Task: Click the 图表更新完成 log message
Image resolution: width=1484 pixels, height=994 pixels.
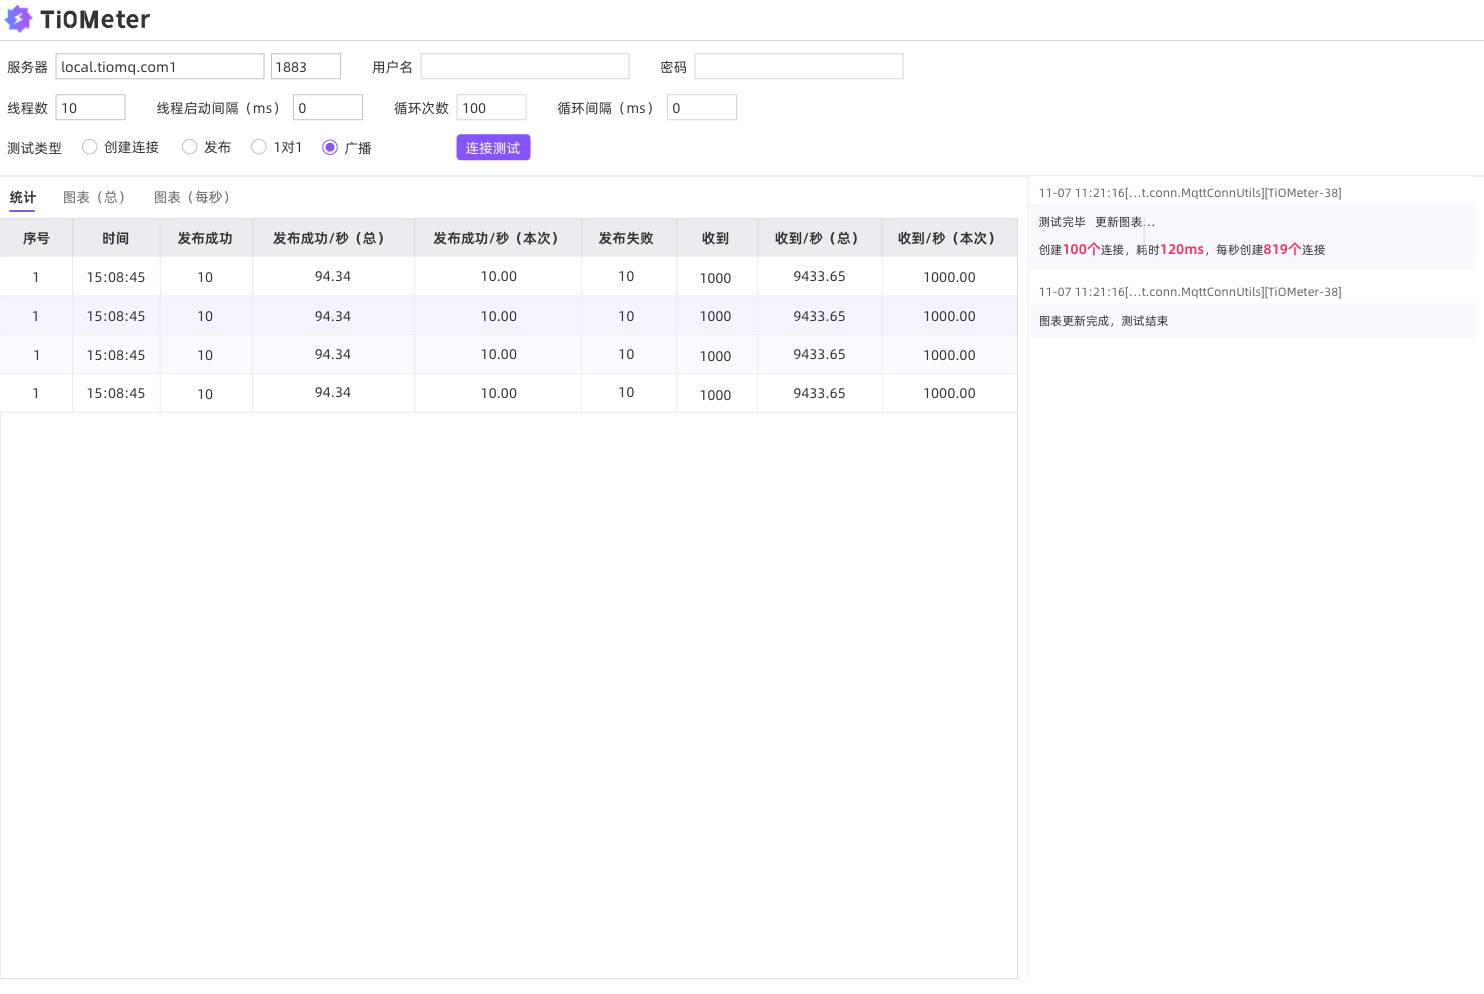Action: coord(1103,321)
